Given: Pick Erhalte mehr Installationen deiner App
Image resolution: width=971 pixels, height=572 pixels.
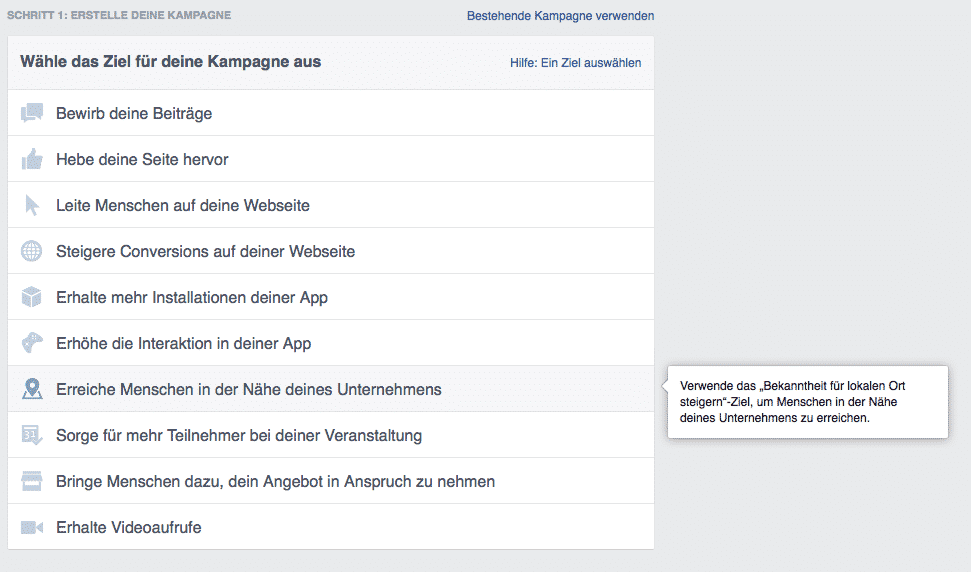Looking at the screenshot, I should pyautogui.click(x=192, y=297).
